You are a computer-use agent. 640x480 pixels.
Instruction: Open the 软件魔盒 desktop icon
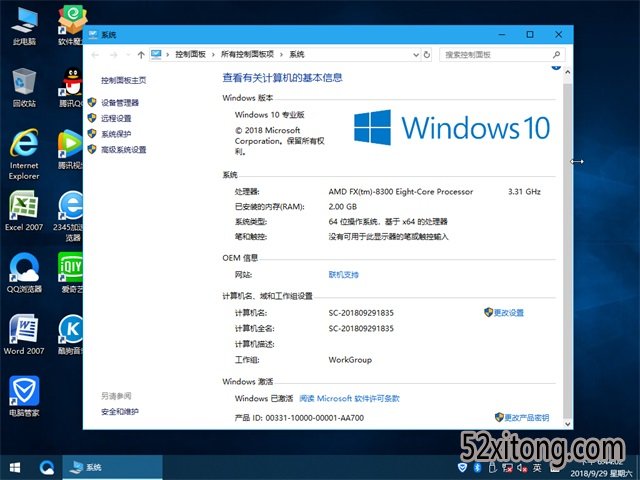point(72,25)
